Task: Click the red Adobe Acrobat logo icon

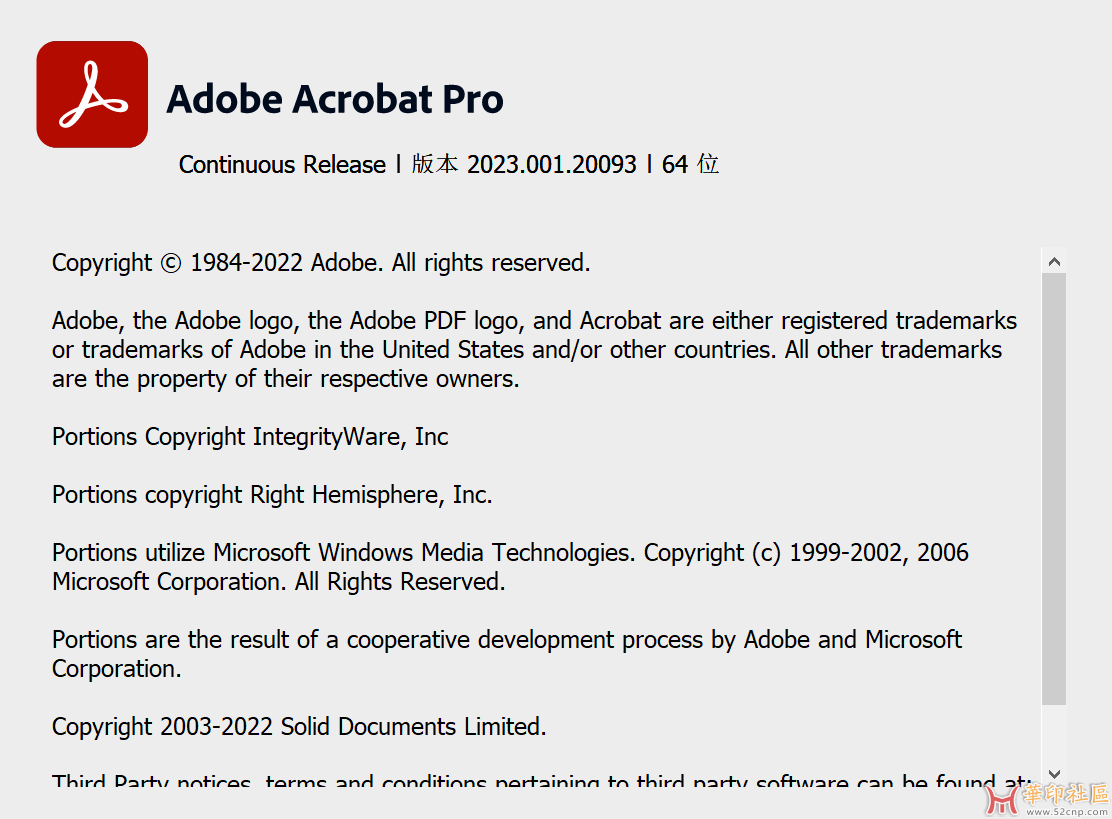Action: click(92, 94)
